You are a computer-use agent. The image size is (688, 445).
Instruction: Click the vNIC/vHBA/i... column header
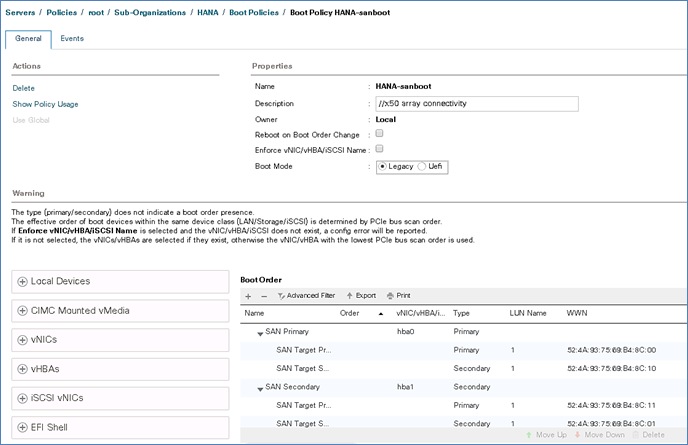[421, 313]
